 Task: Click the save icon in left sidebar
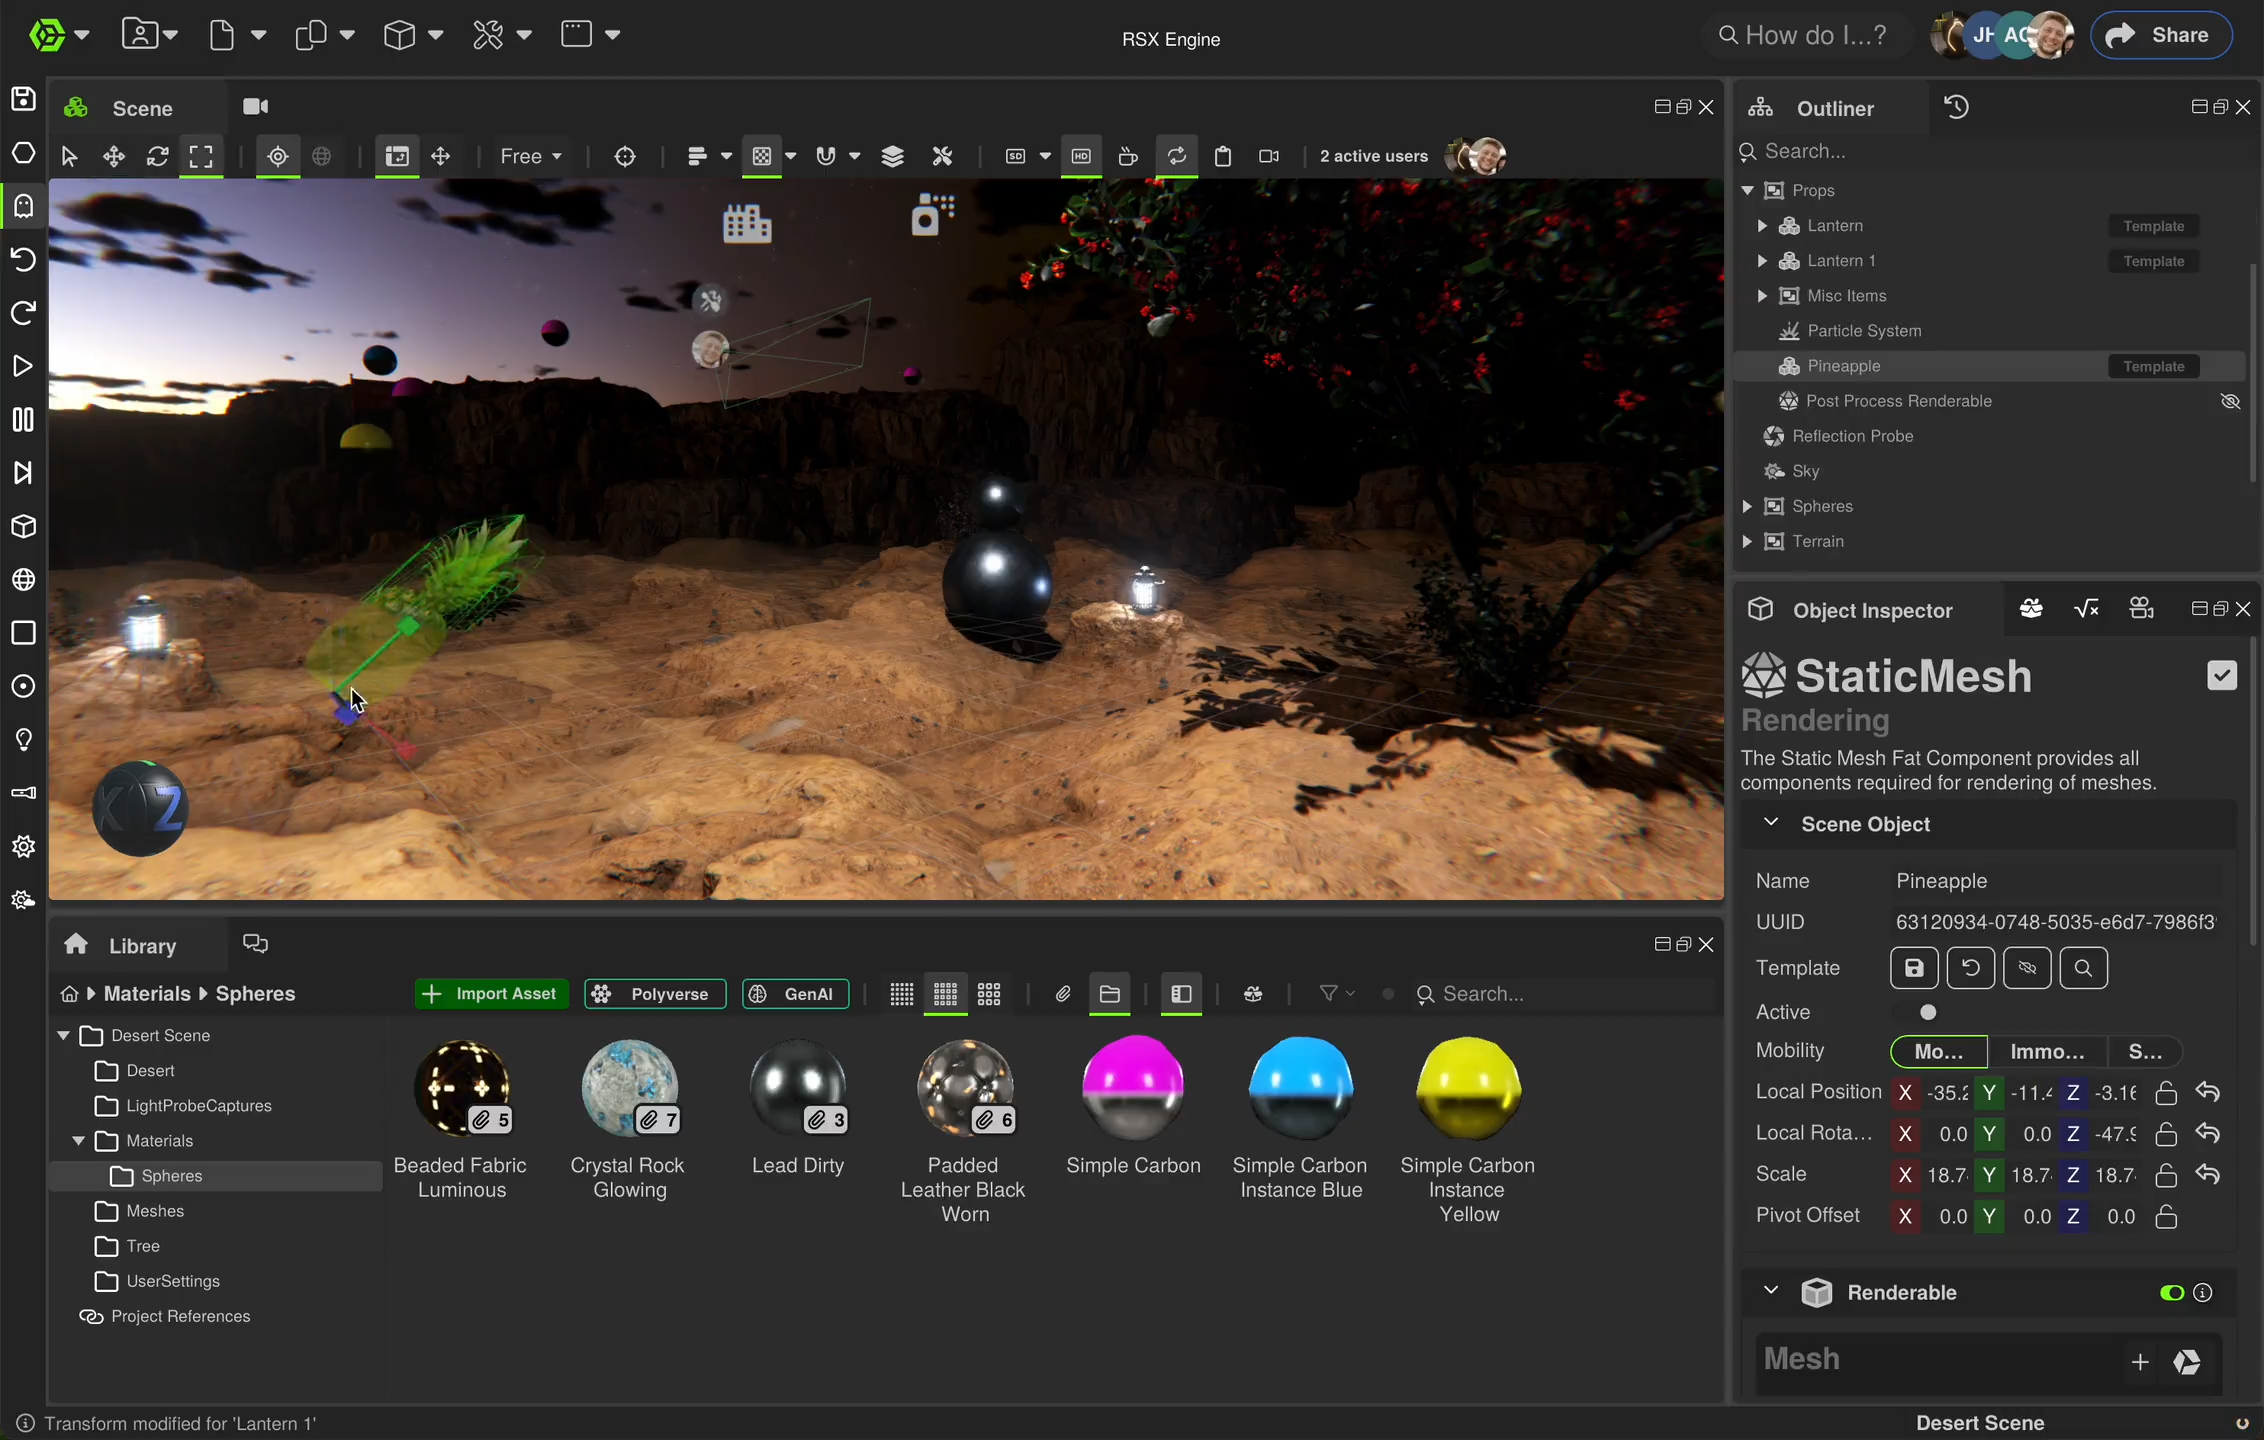[23, 99]
